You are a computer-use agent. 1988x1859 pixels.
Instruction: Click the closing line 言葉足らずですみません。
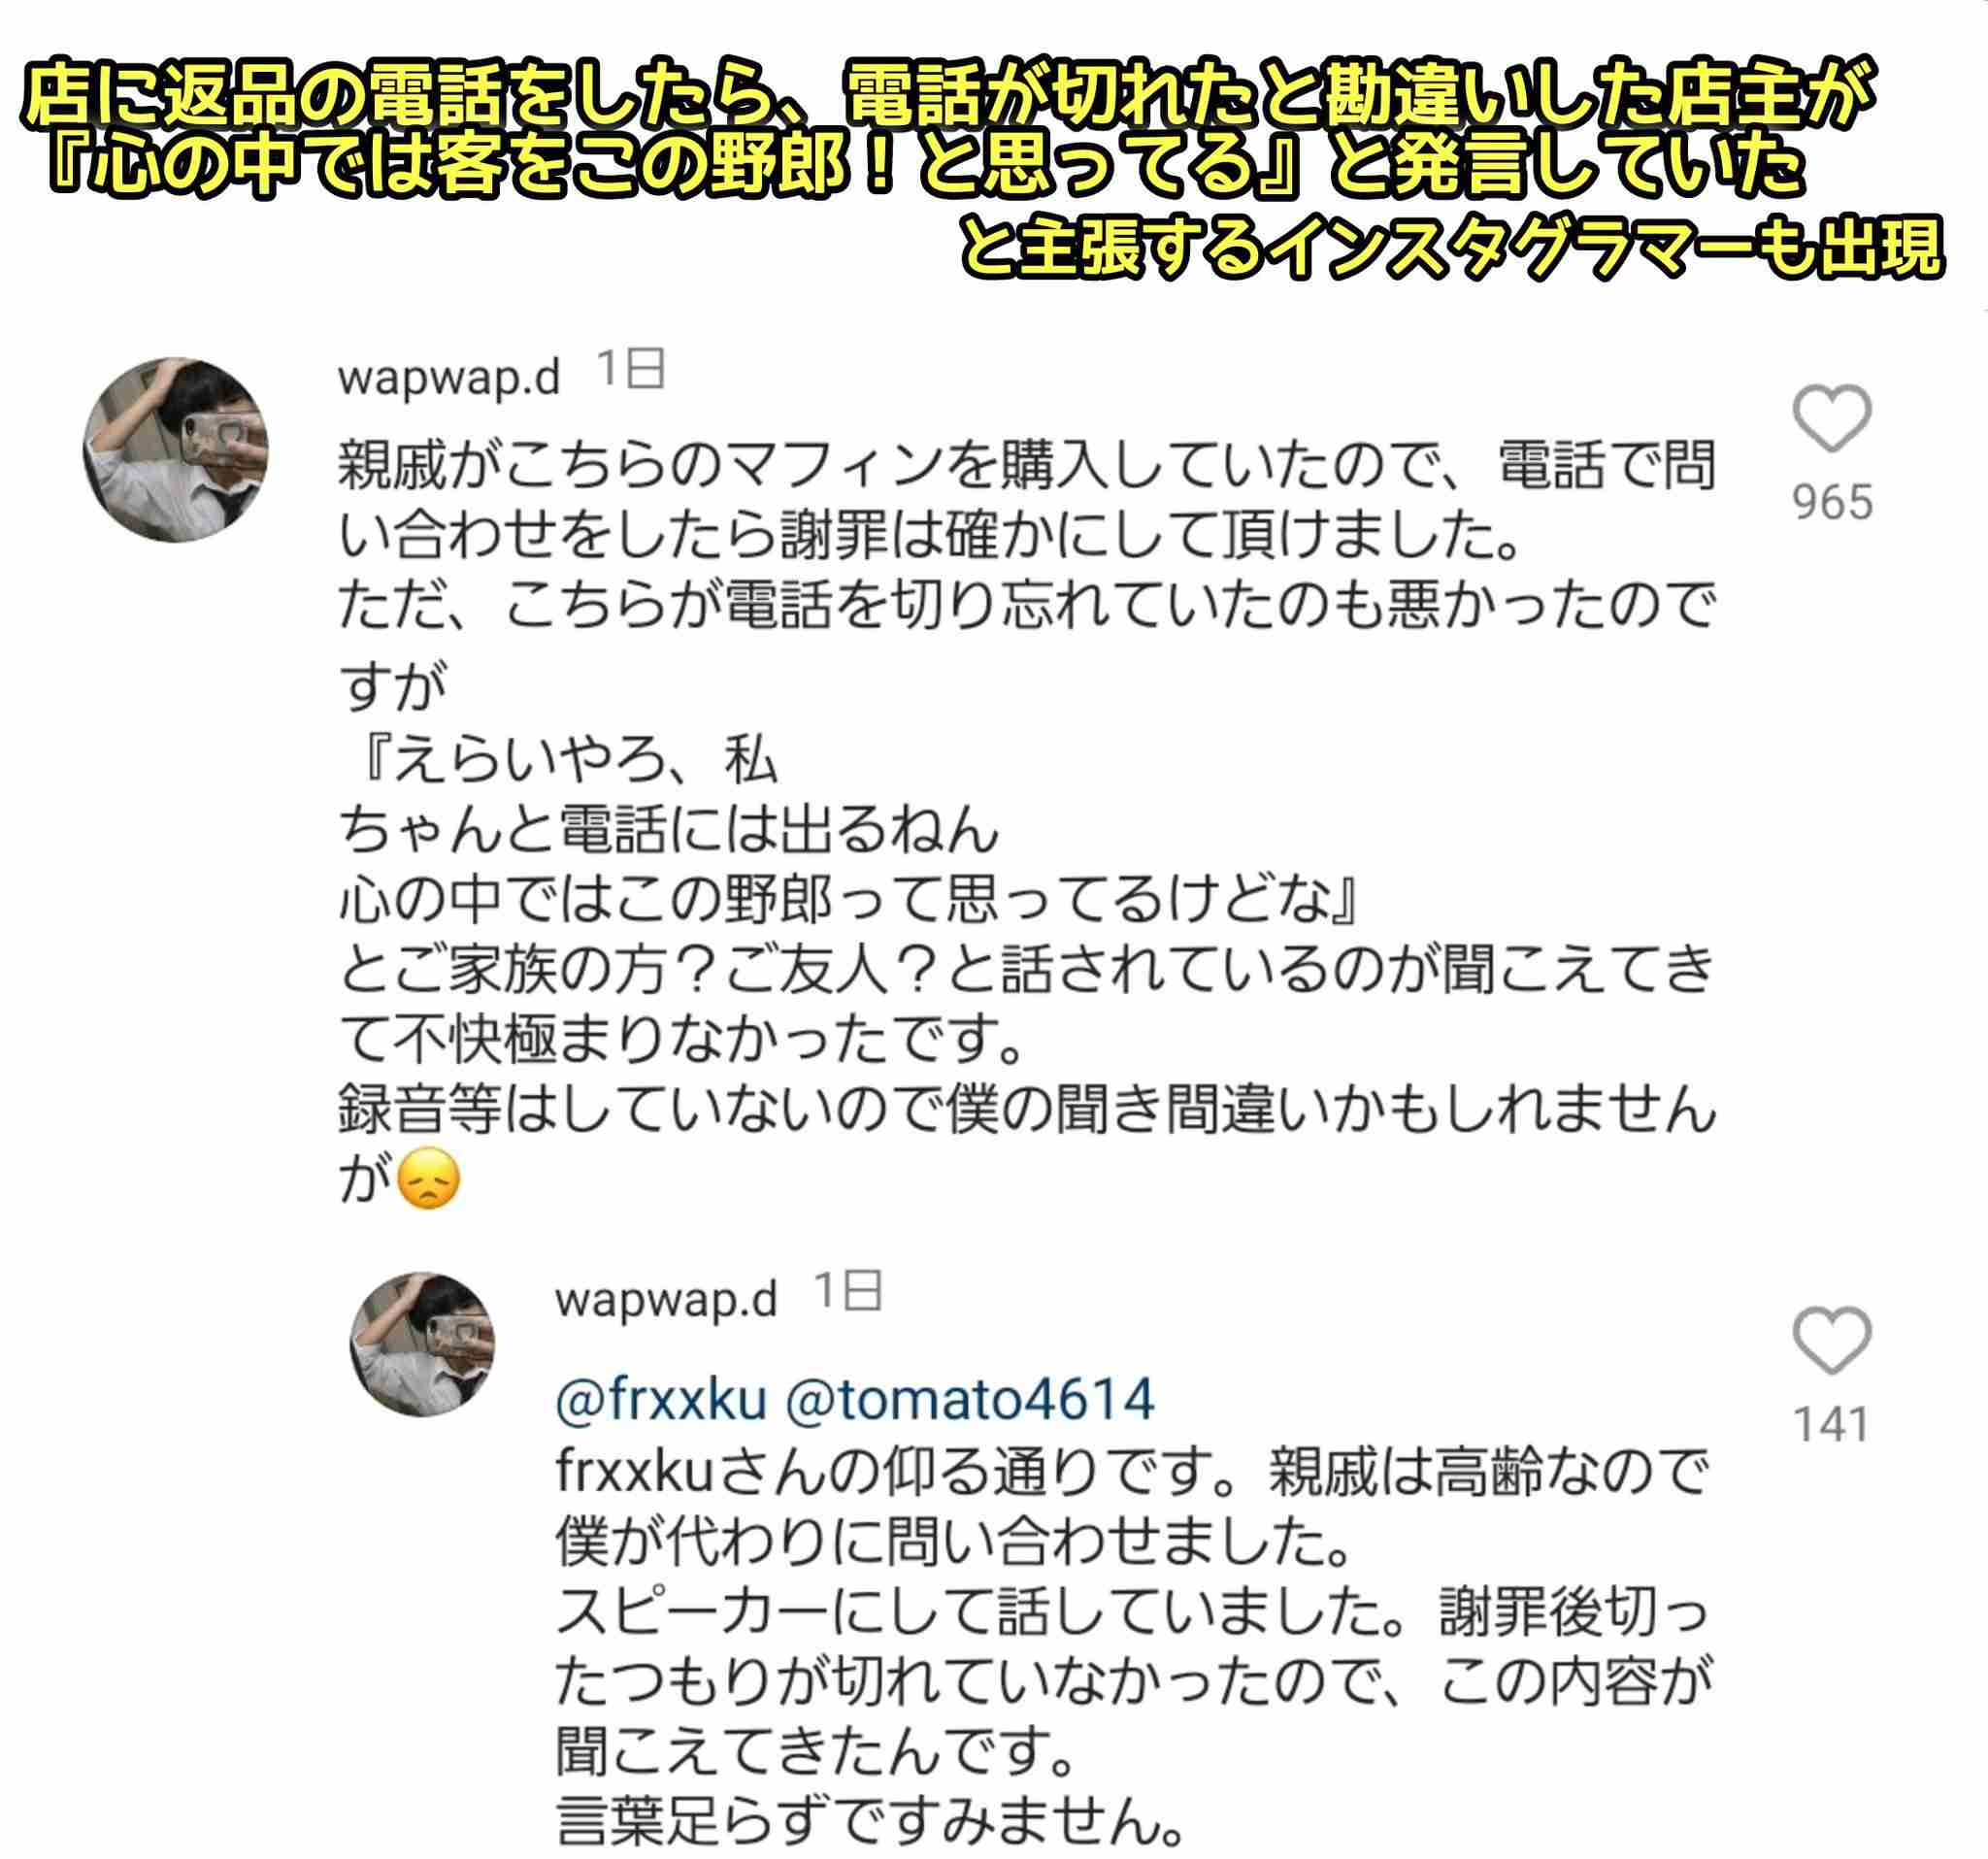pyautogui.click(x=870, y=1822)
